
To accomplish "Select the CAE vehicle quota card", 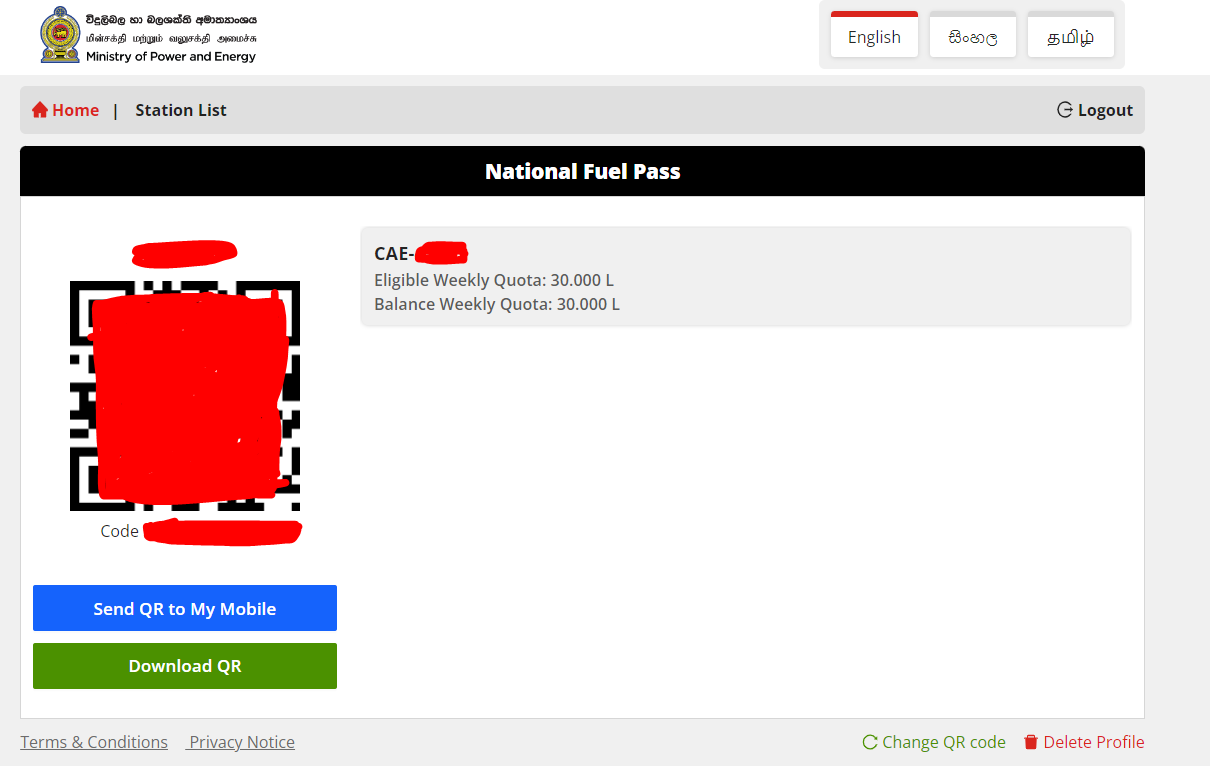I will [746, 276].
